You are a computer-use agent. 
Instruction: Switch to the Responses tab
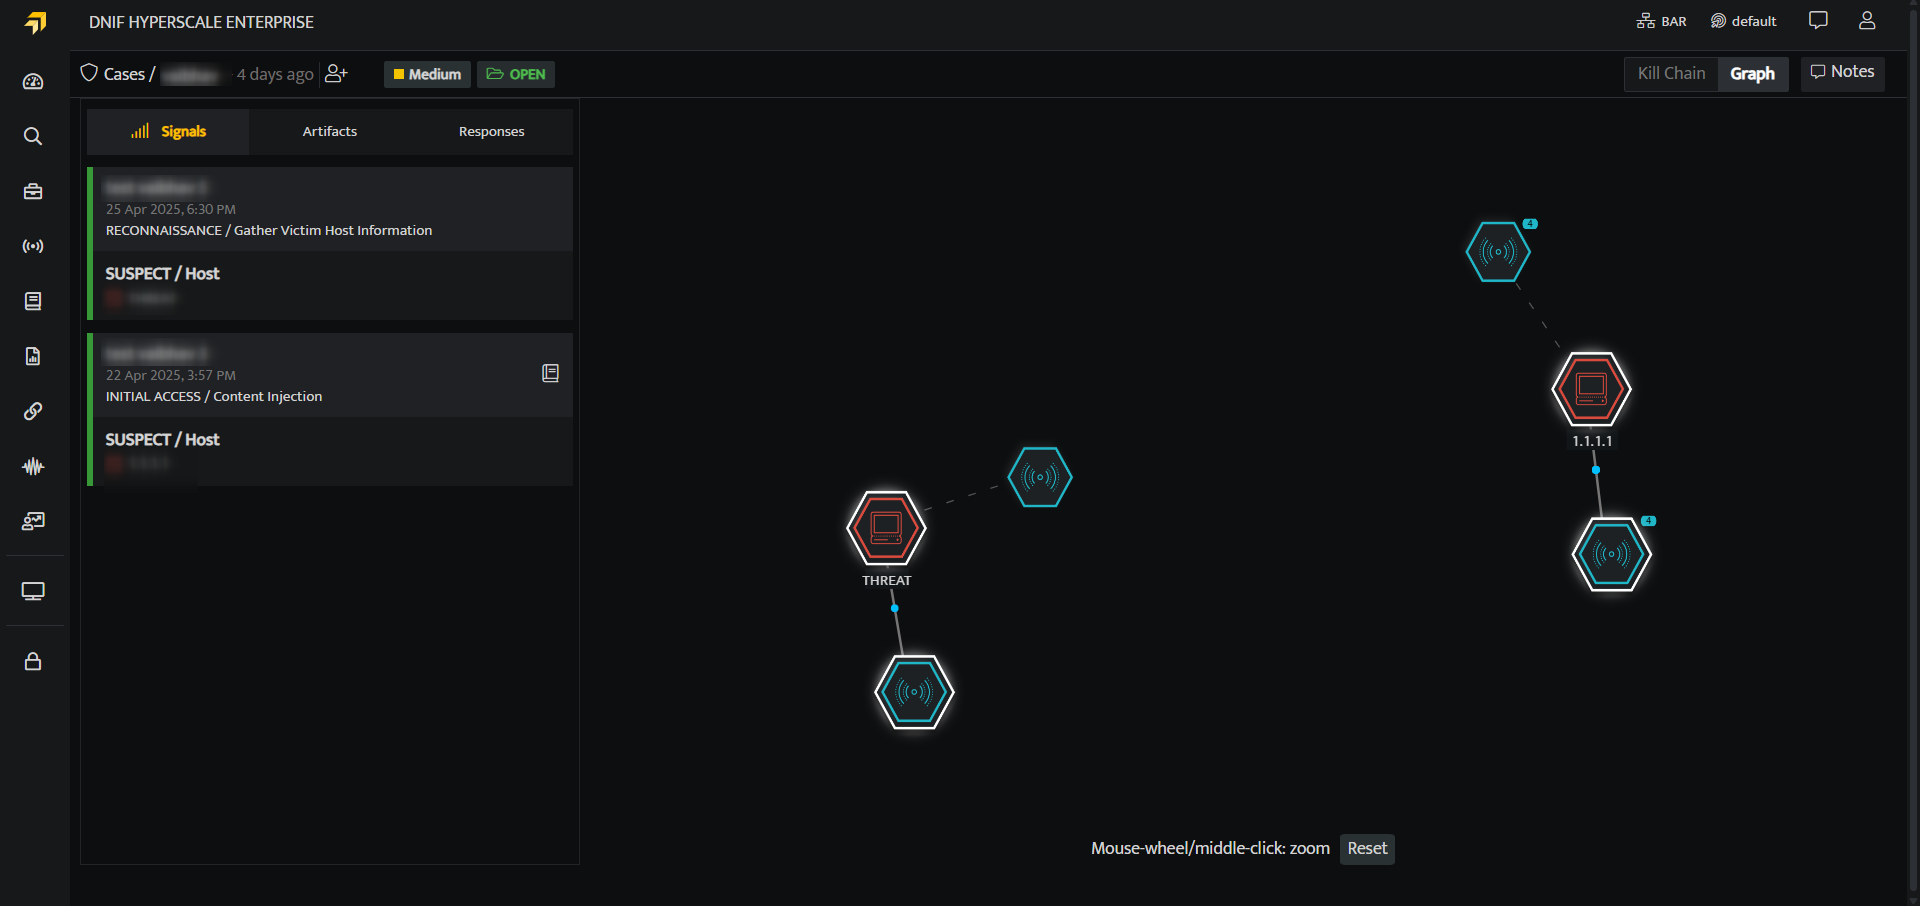click(491, 131)
